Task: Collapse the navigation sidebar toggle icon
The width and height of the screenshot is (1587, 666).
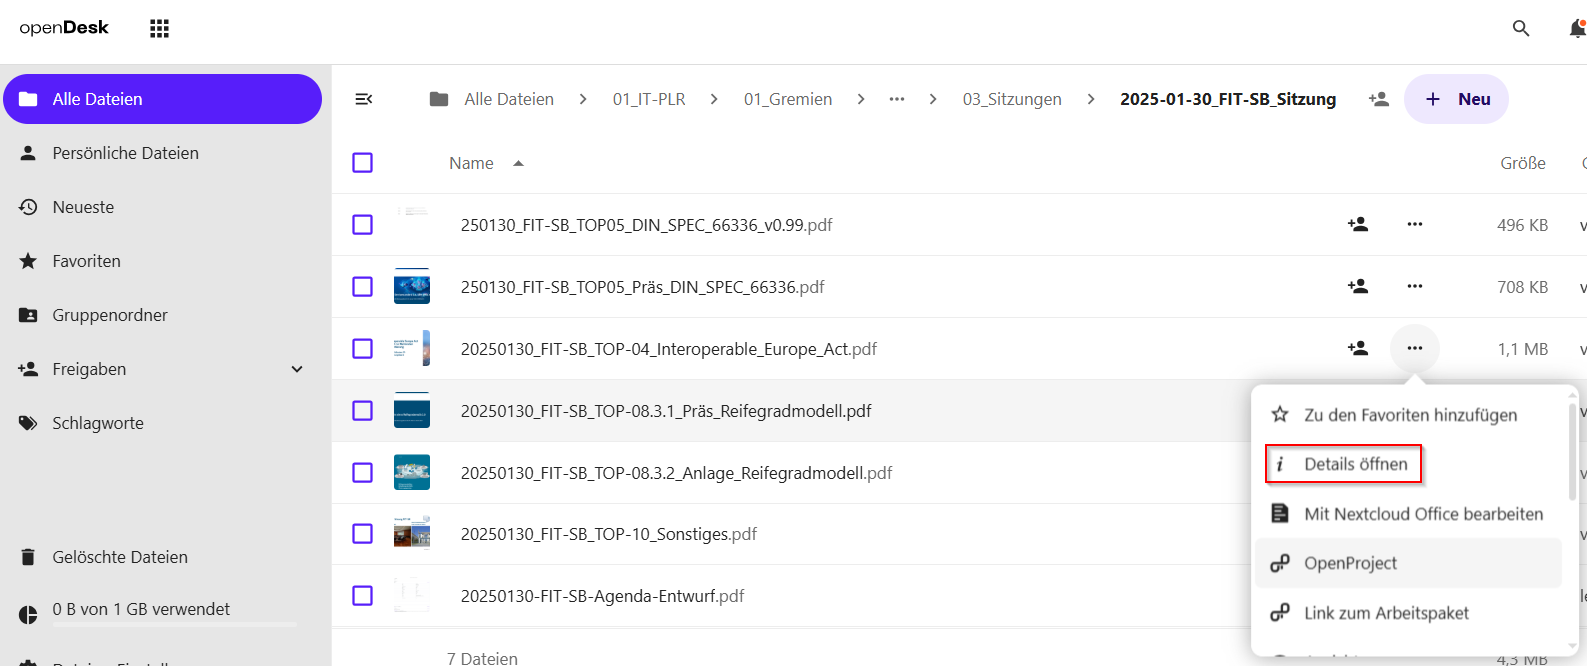Action: pyautogui.click(x=364, y=99)
